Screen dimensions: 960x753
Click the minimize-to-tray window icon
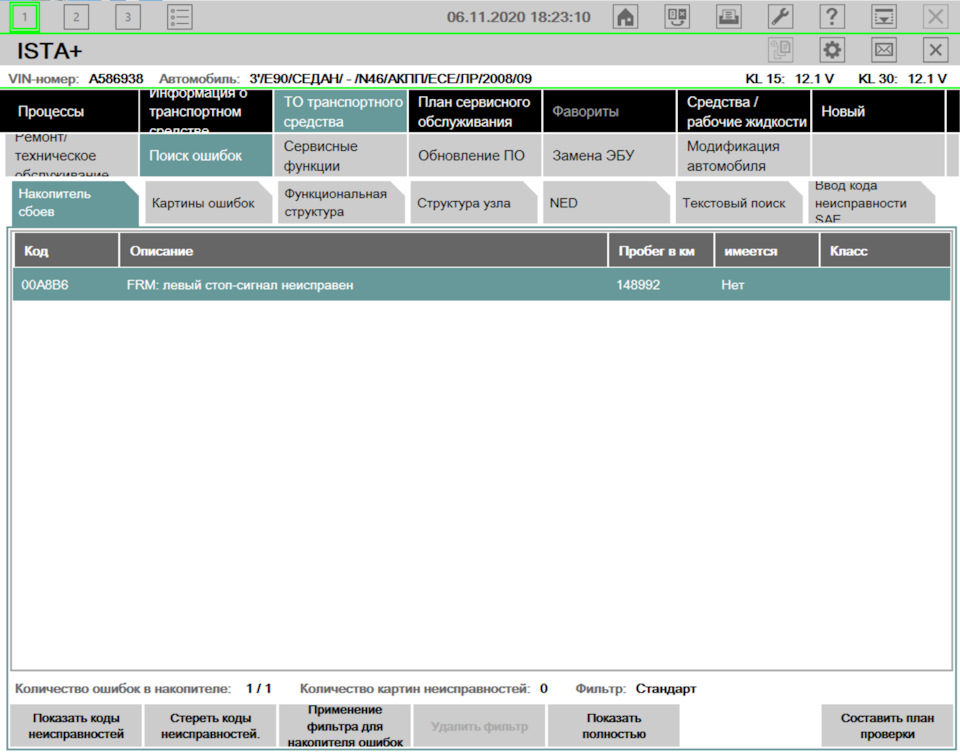coord(884,17)
